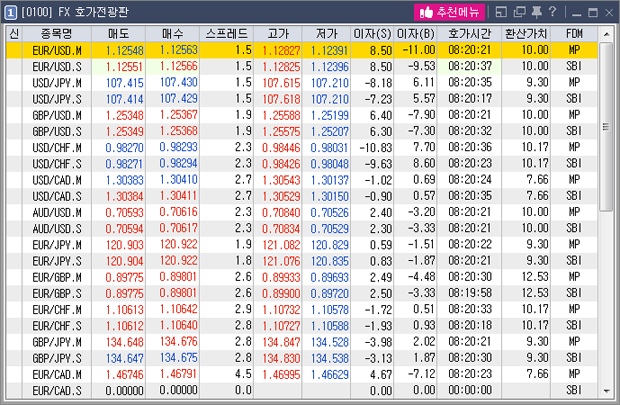Select the AUD/USD.M row name

[57, 213]
